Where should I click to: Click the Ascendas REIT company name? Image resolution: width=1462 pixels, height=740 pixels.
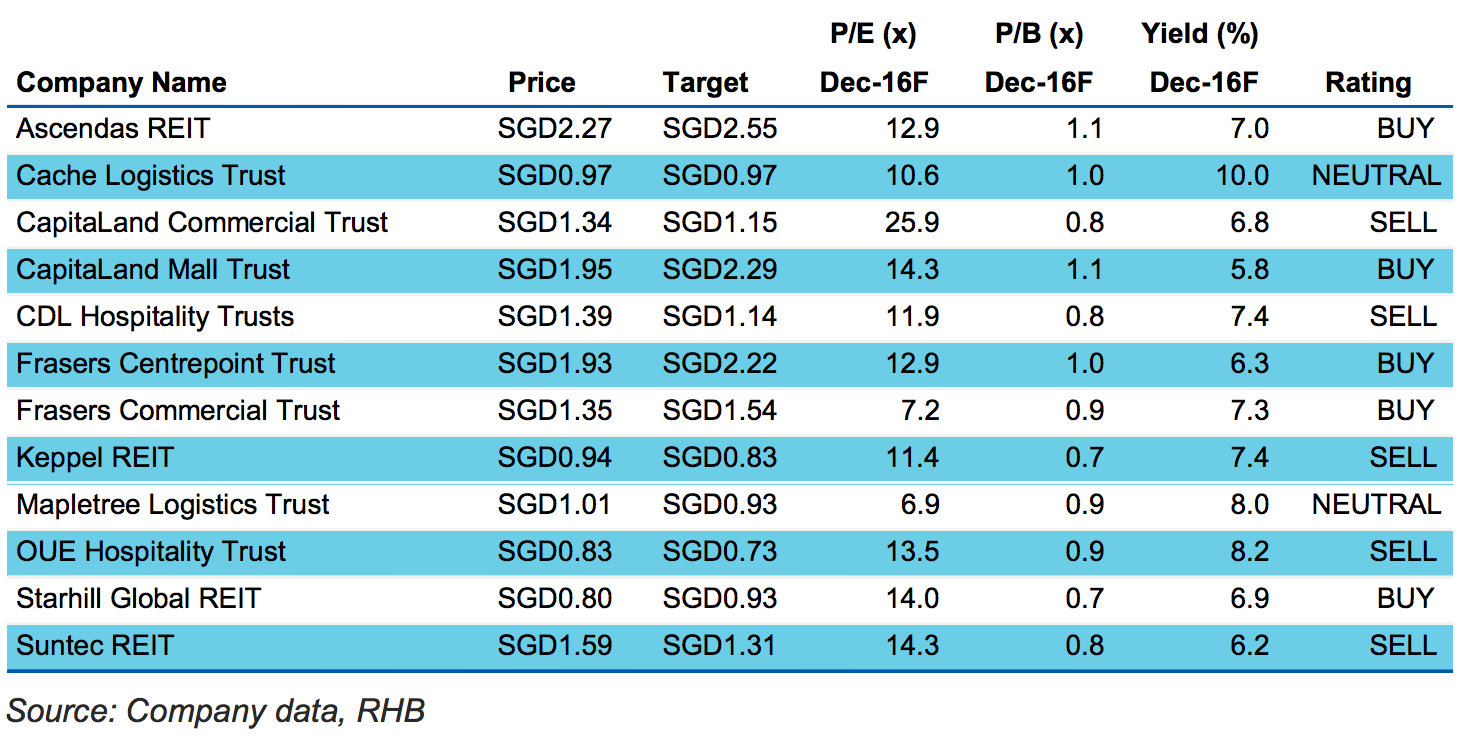pyautogui.click(x=113, y=129)
